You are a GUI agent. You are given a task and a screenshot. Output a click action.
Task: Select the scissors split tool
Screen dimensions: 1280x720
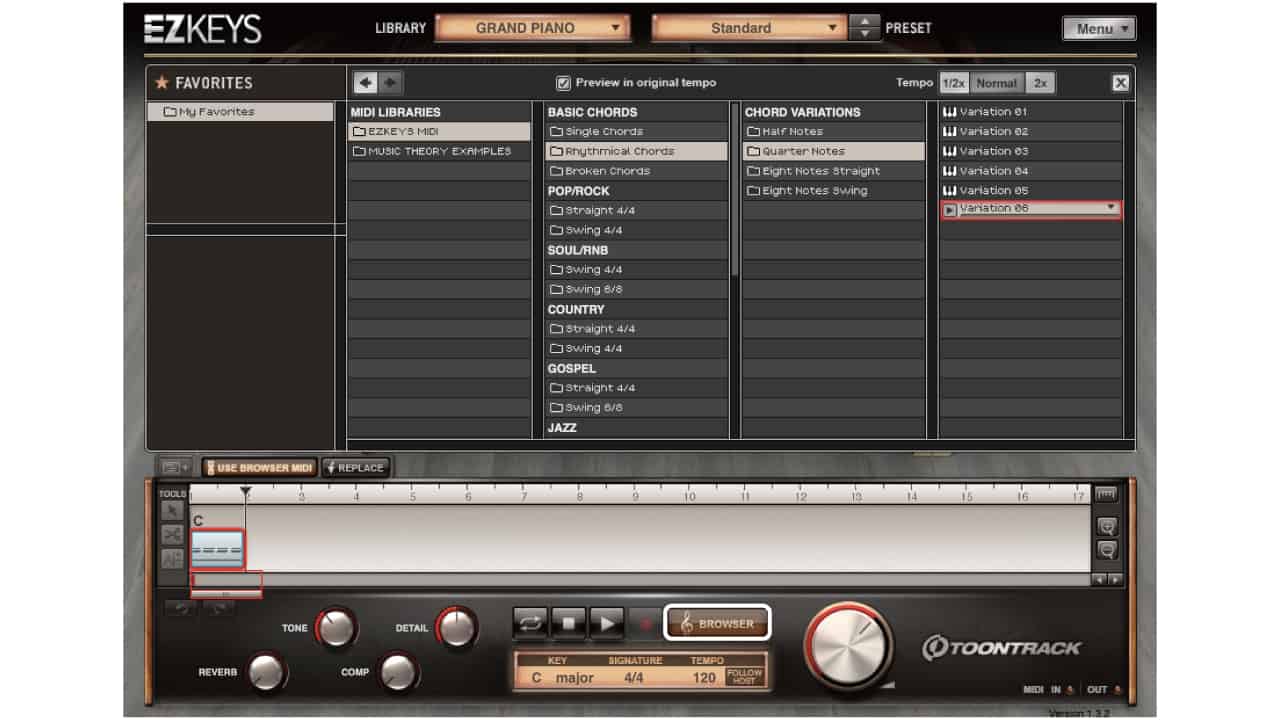pos(170,535)
